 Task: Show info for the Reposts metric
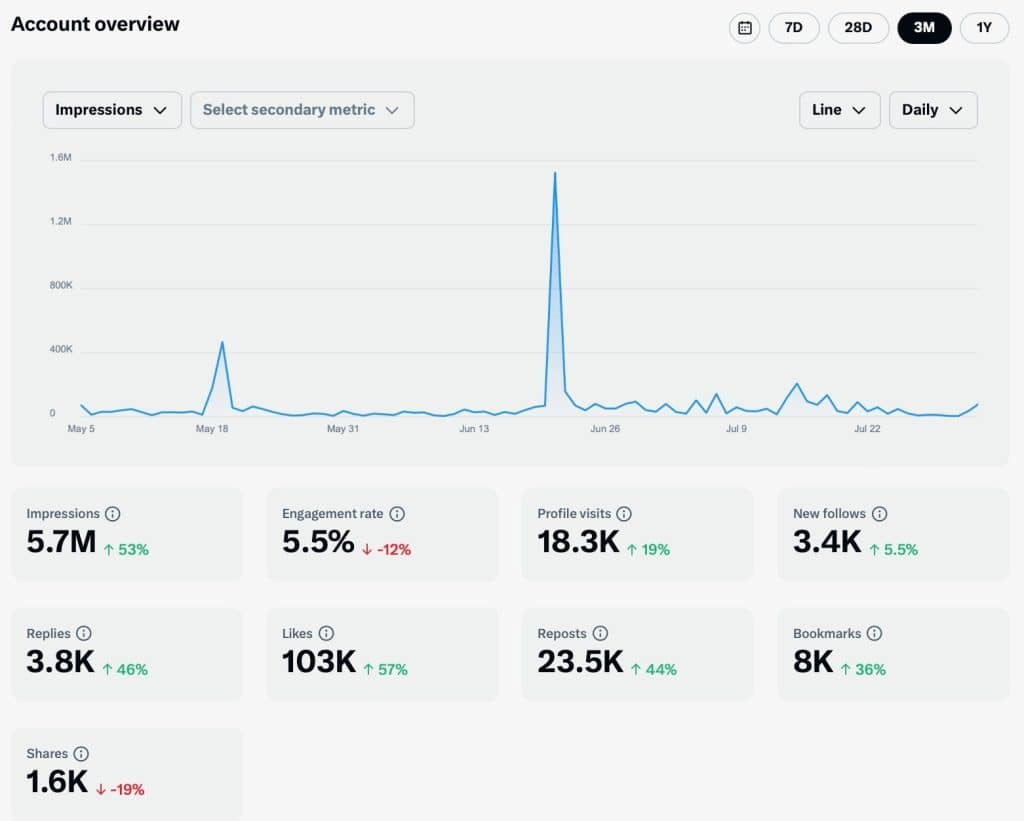[x=600, y=634]
